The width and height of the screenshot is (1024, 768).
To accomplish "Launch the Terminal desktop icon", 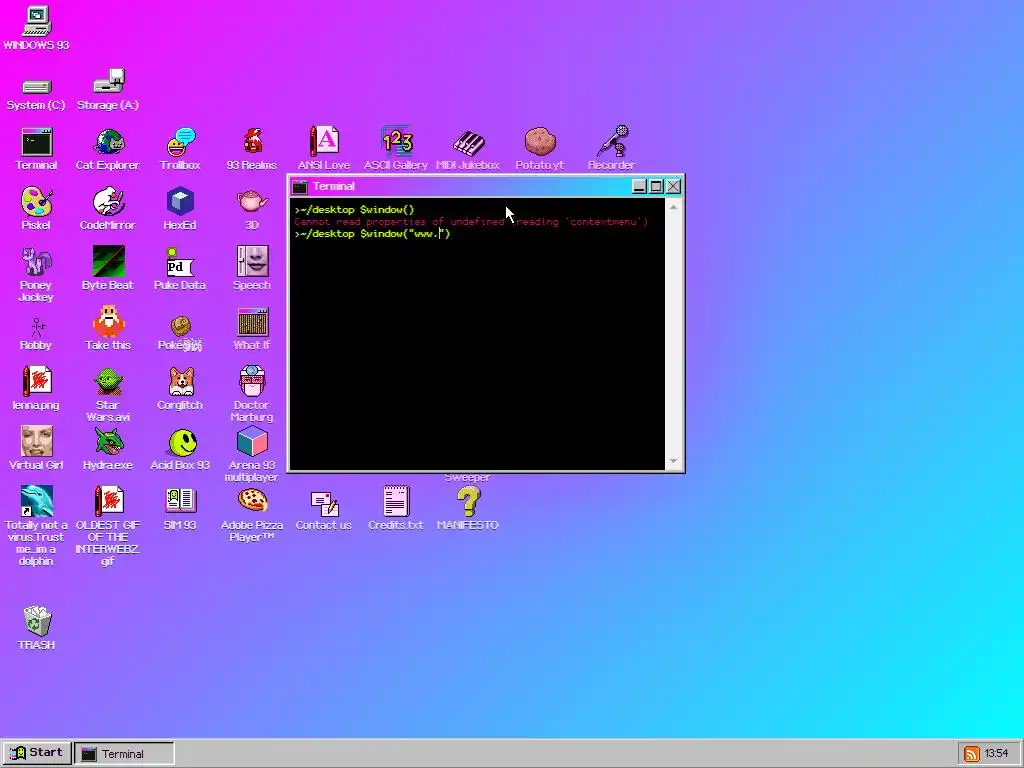I will 36,150.
